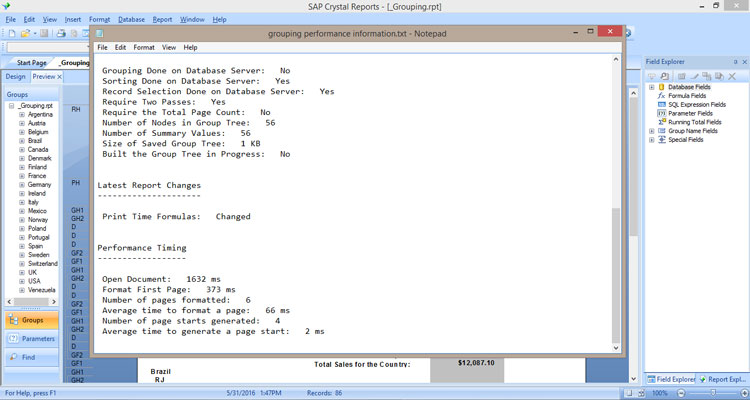Screen dimensions: 750x400
Task: Click the New report icon in Crystal Reports toolbar
Action: click(x=12, y=33)
